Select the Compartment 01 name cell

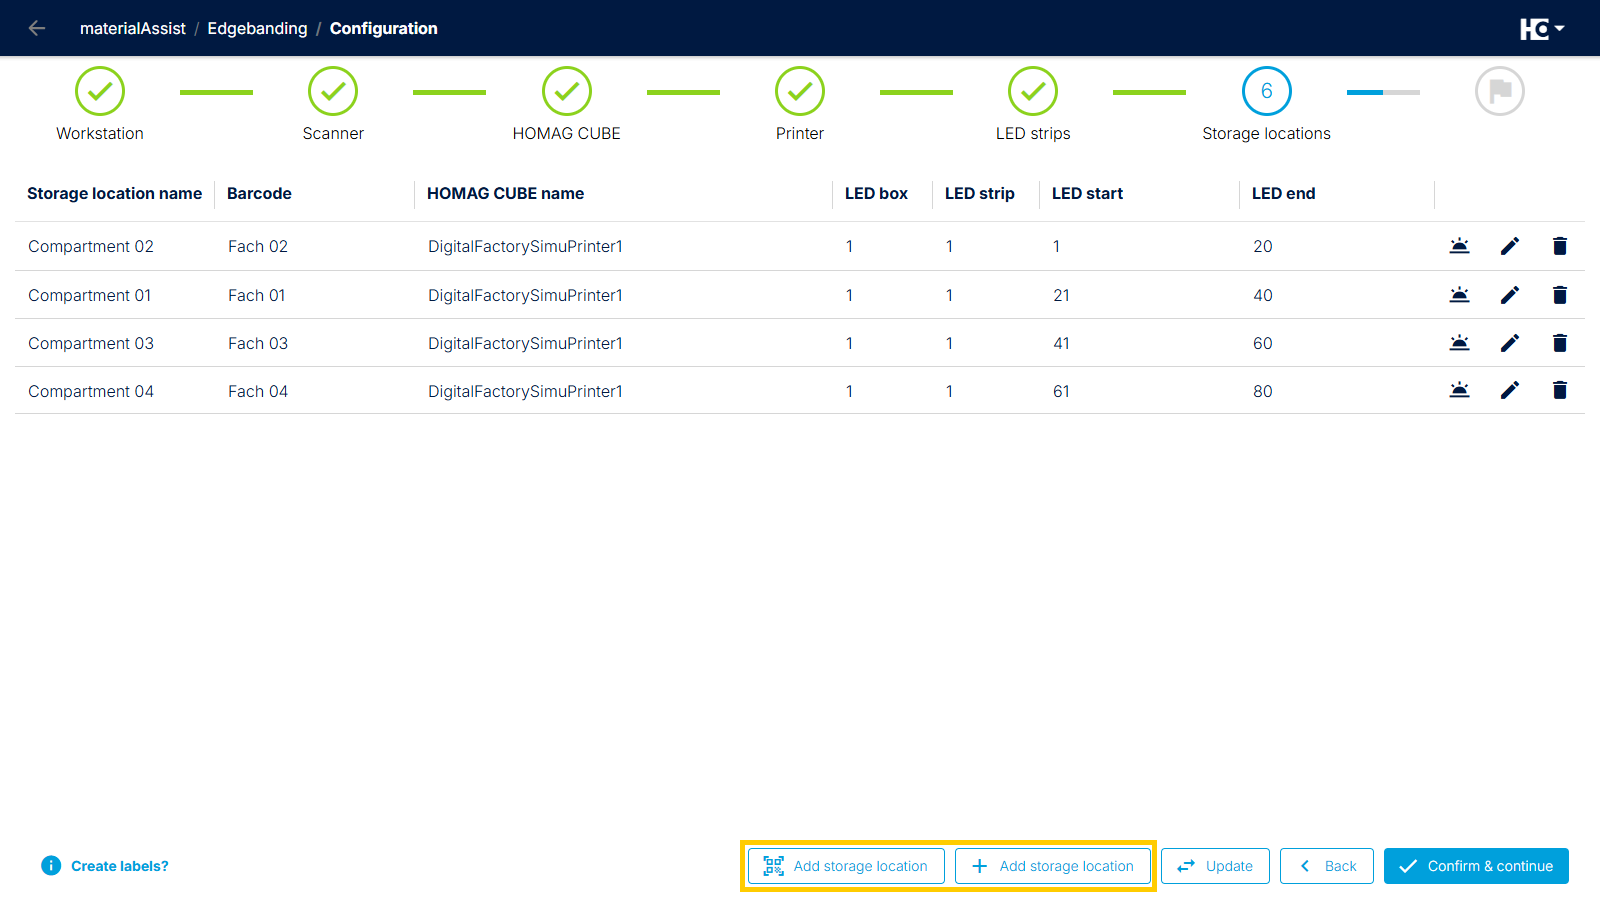90,295
